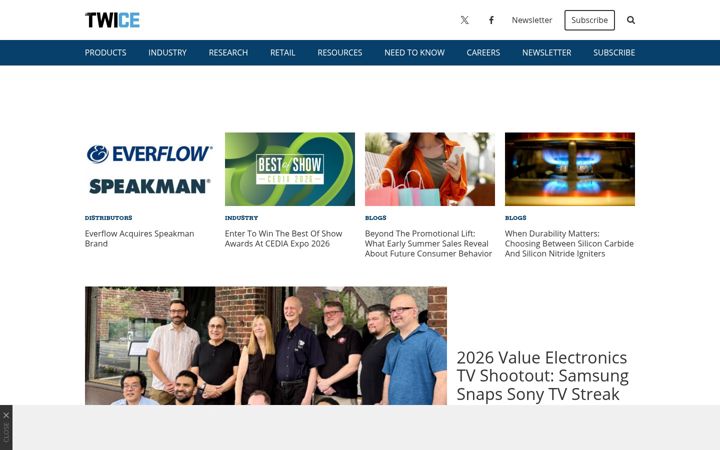Select Subscribe in the blue navigation bar
Screen dimensions: 720x450
tap(614, 53)
